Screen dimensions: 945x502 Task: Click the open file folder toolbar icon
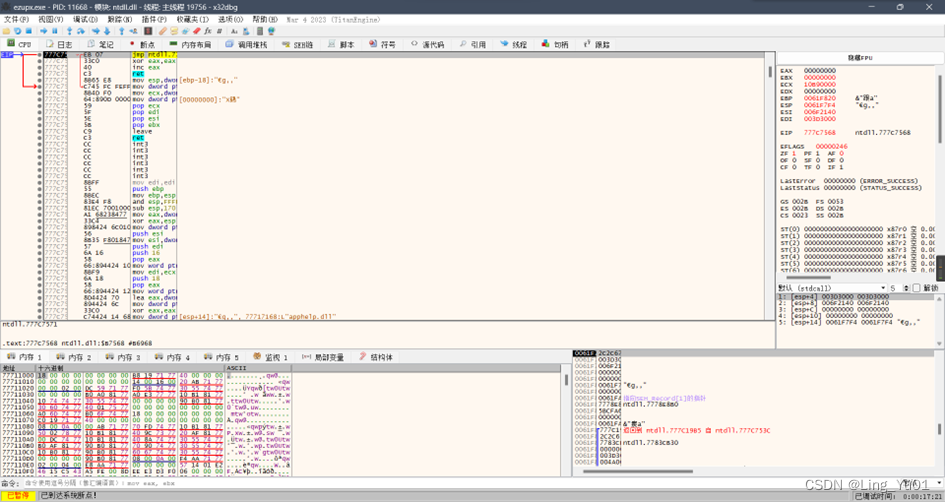6,31
